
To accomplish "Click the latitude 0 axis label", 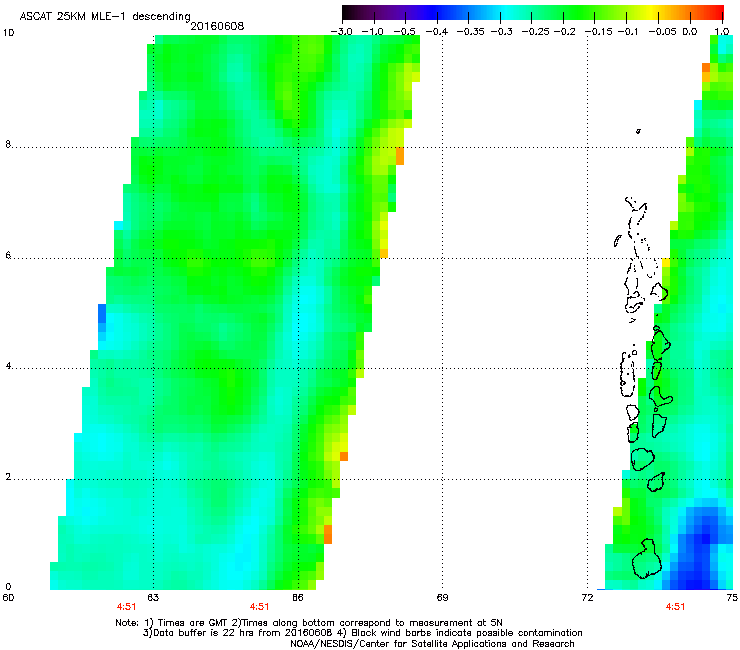I will coord(8,587).
